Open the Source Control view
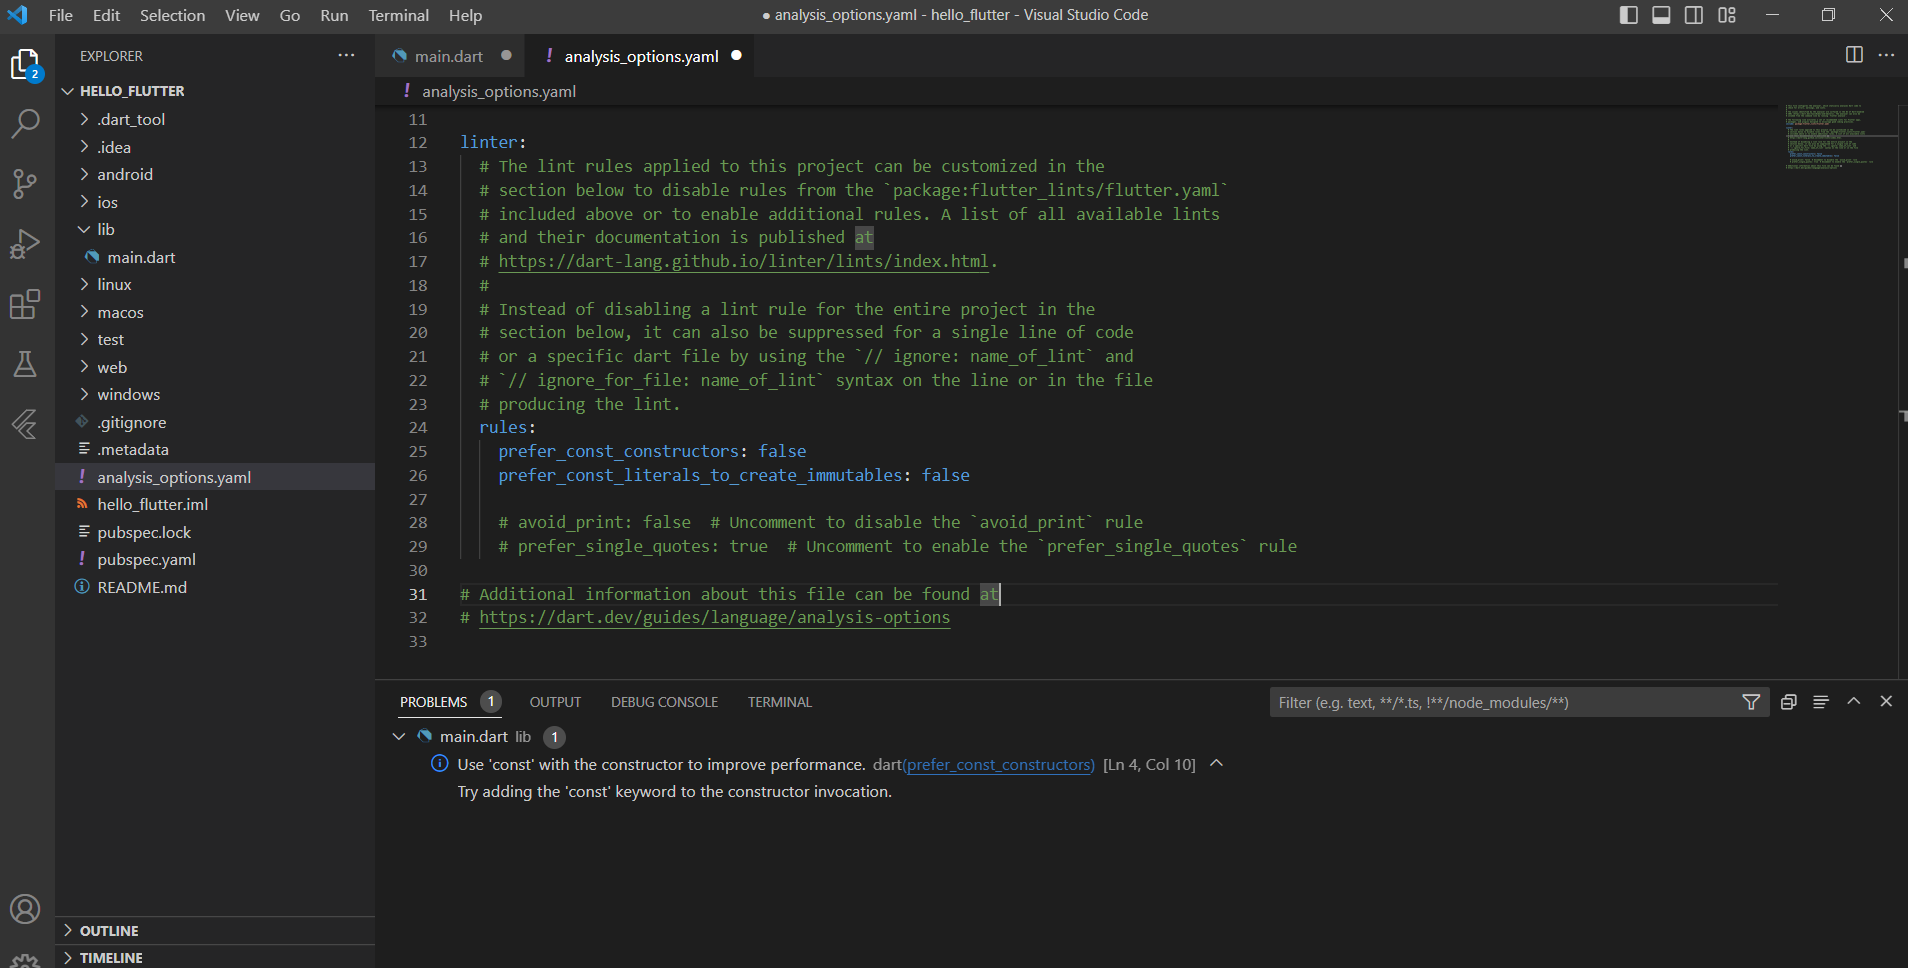This screenshot has height=968, width=1908. pyautogui.click(x=25, y=183)
